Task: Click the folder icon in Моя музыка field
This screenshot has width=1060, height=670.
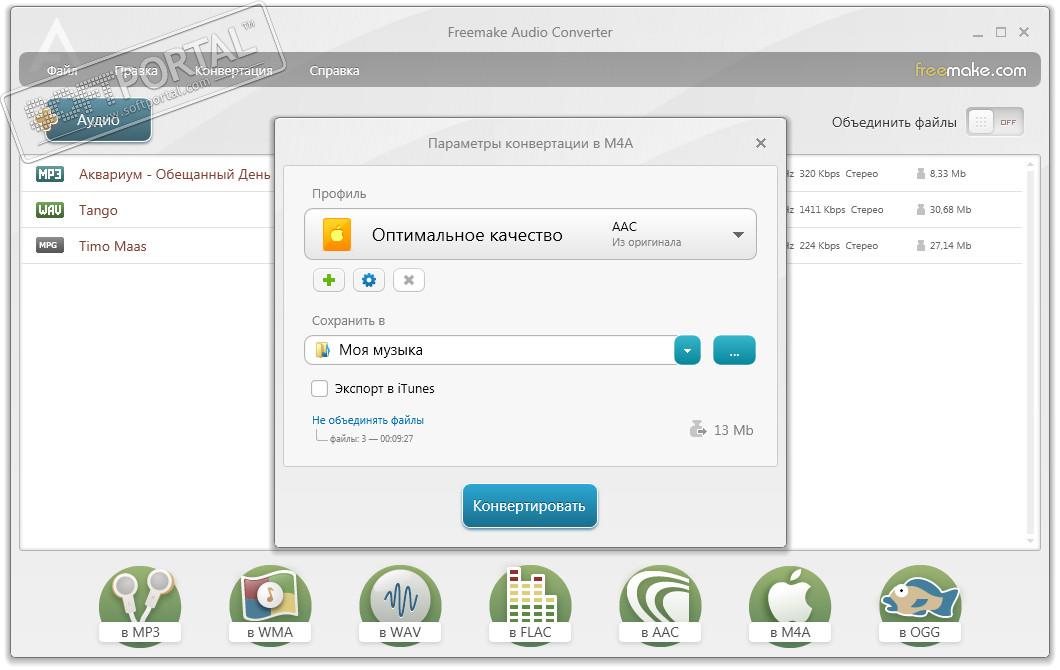Action: (x=323, y=350)
